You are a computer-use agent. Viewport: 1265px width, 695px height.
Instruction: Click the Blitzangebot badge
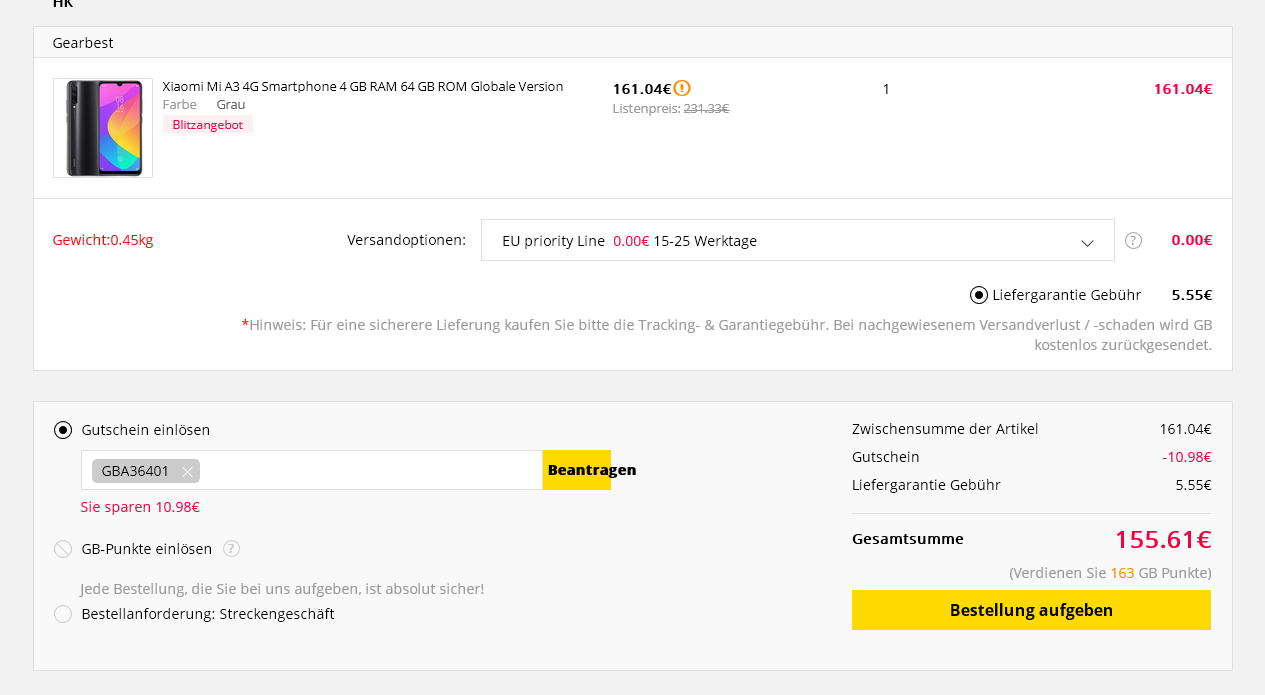208,125
